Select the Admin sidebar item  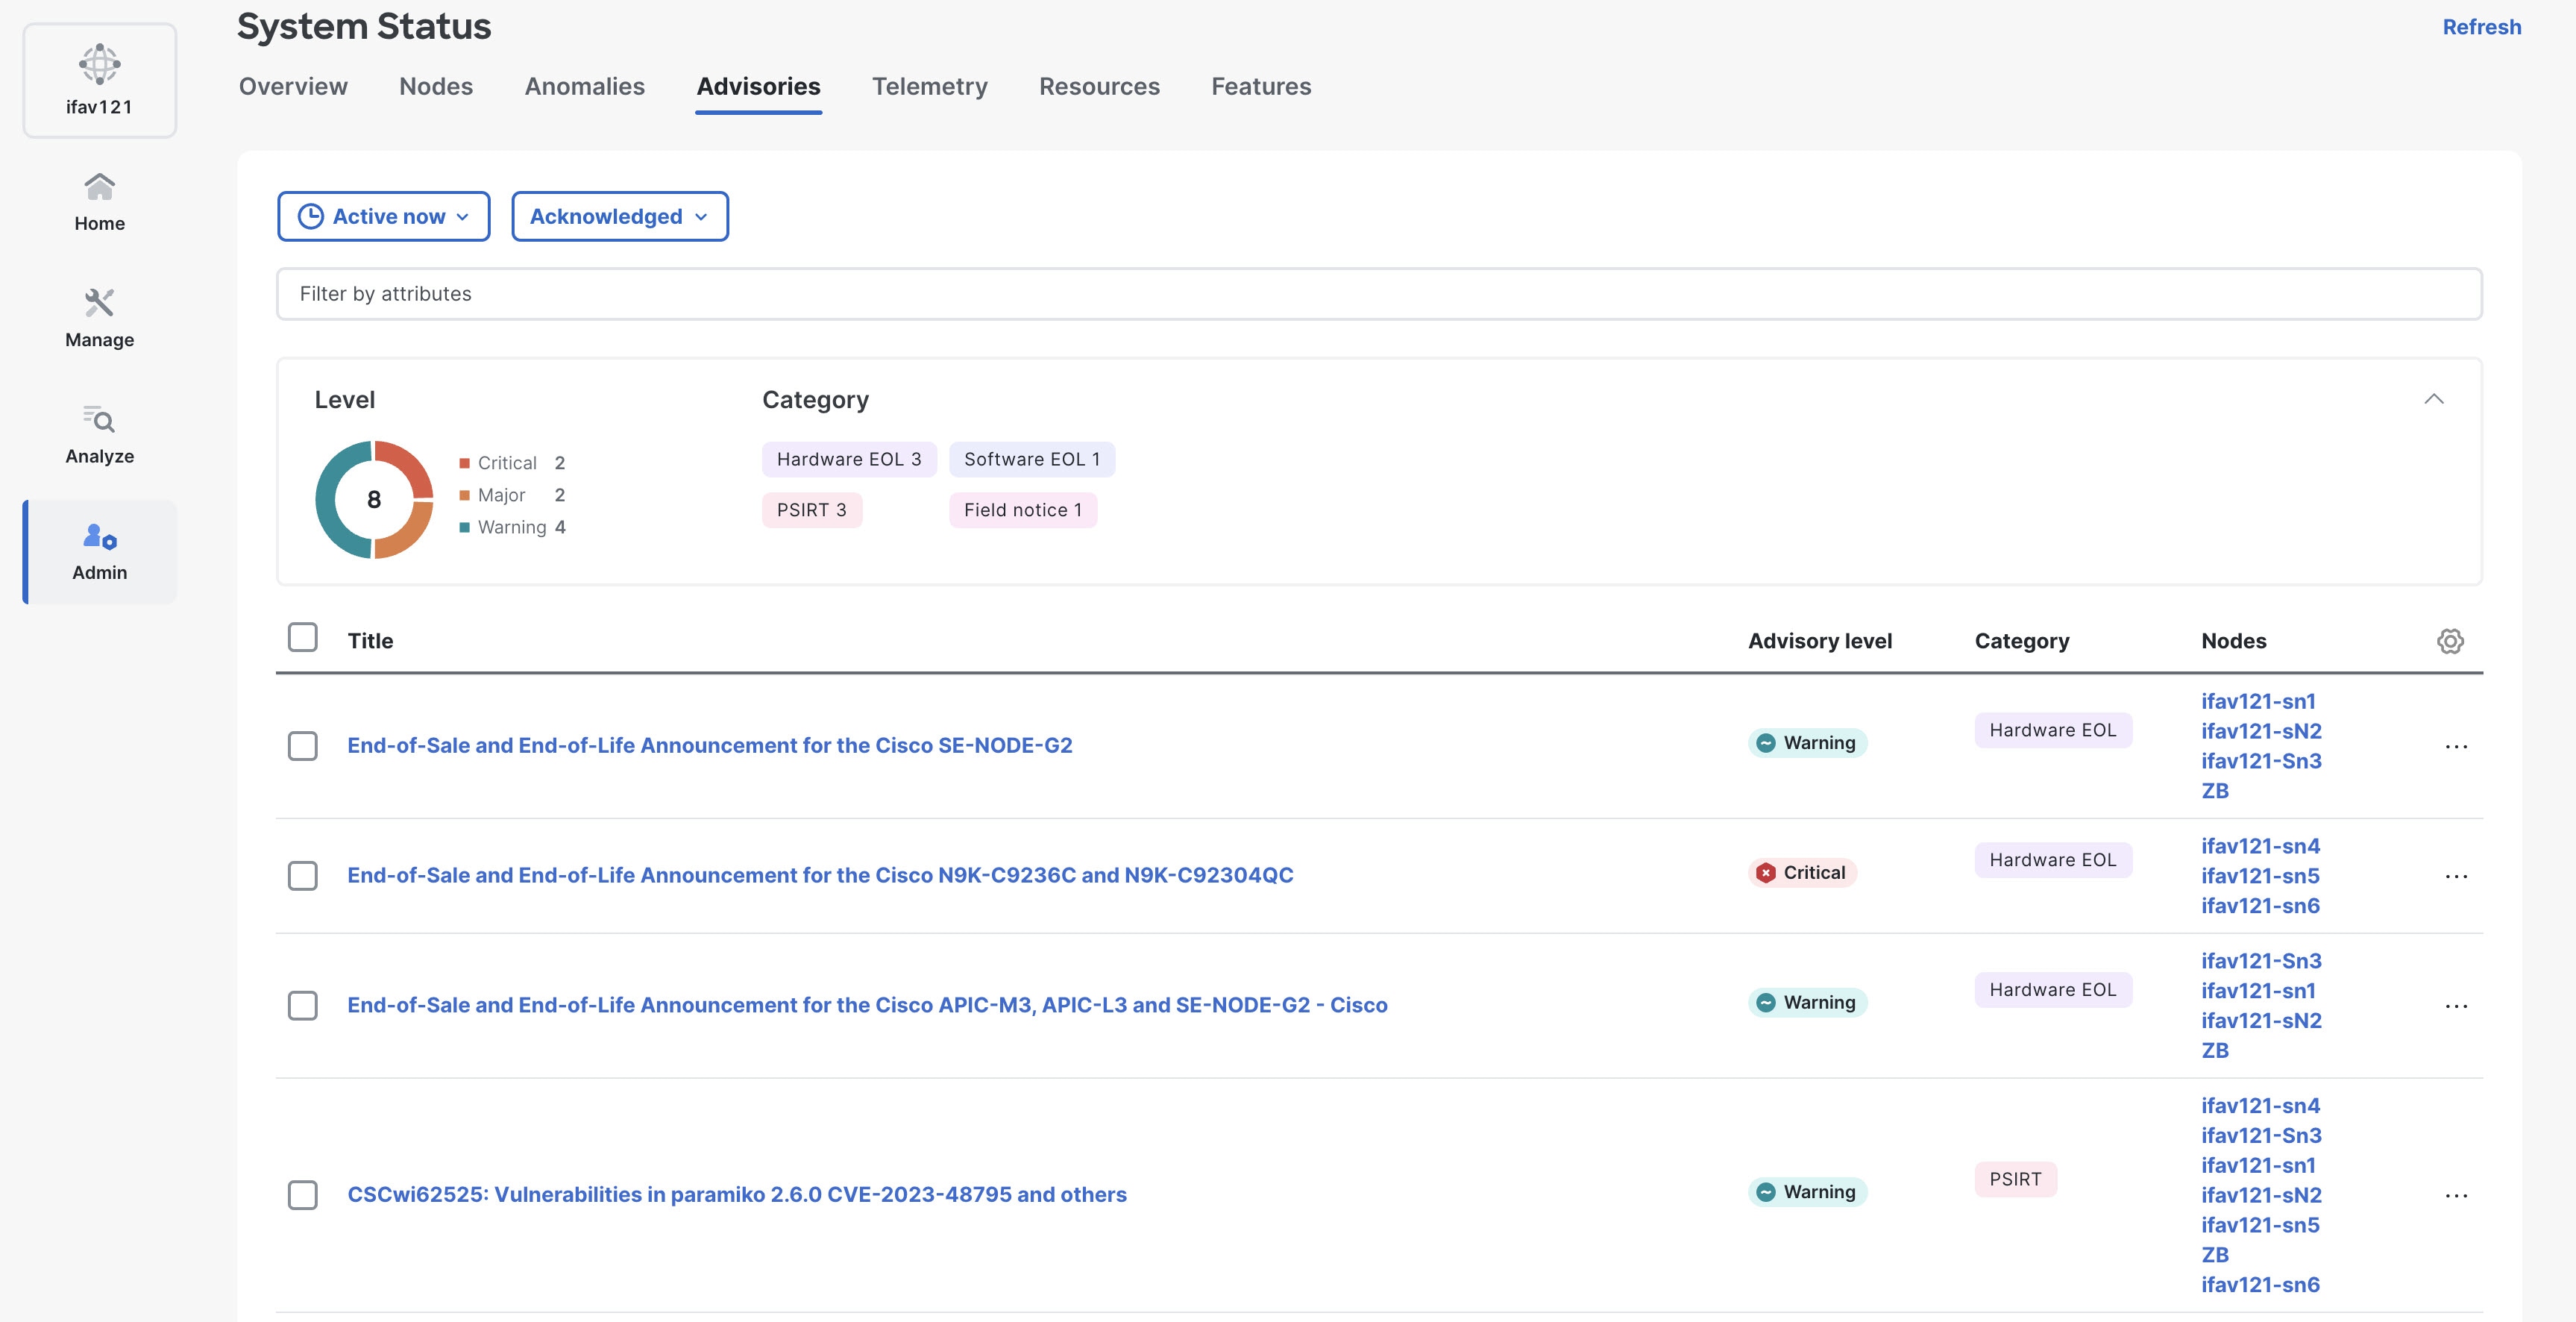(x=99, y=551)
